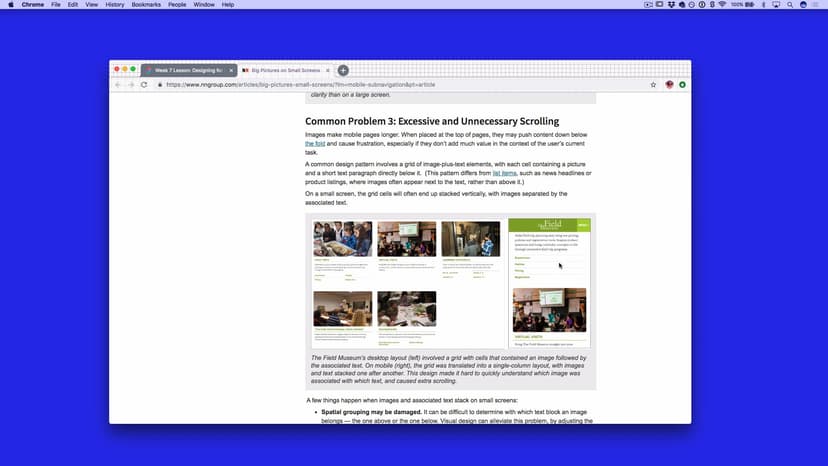Click the green extension icon in toolbar
Image resolution: width=828 pixels, height=466 pixels.
682,85
